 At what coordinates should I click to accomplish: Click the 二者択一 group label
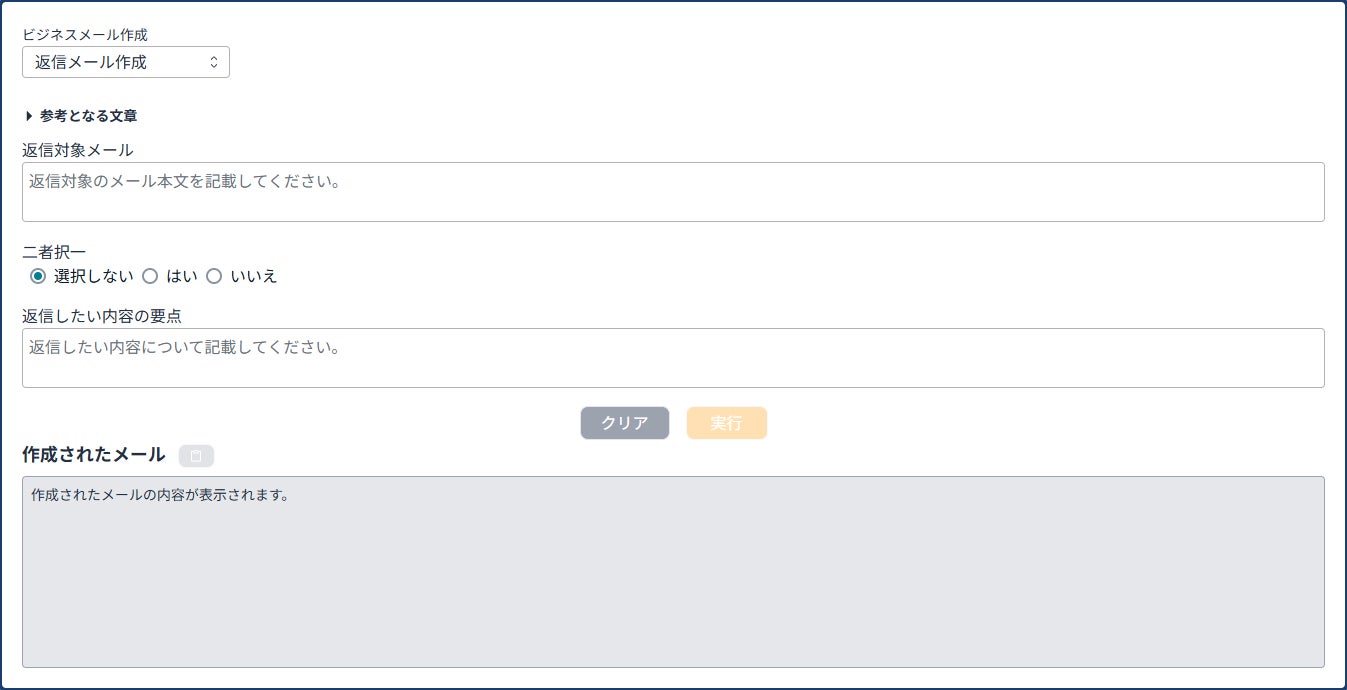(x=54, y=252)
